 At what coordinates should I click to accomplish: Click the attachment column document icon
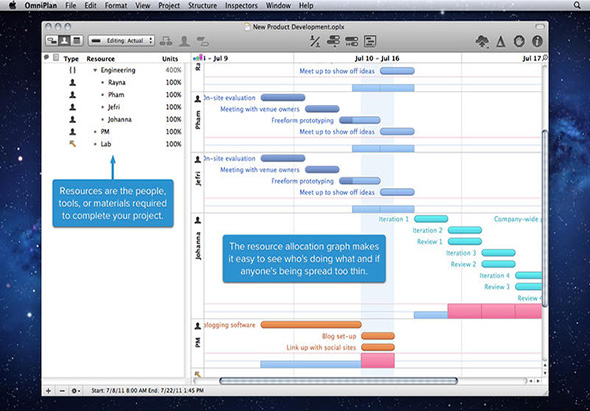(56, 58)
